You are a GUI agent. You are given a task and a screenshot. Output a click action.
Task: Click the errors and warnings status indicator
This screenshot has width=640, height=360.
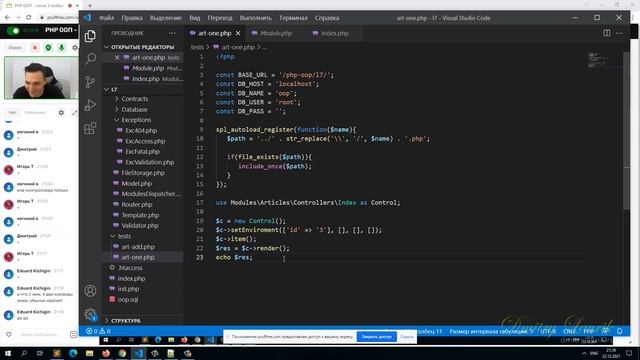pos(98,331)
